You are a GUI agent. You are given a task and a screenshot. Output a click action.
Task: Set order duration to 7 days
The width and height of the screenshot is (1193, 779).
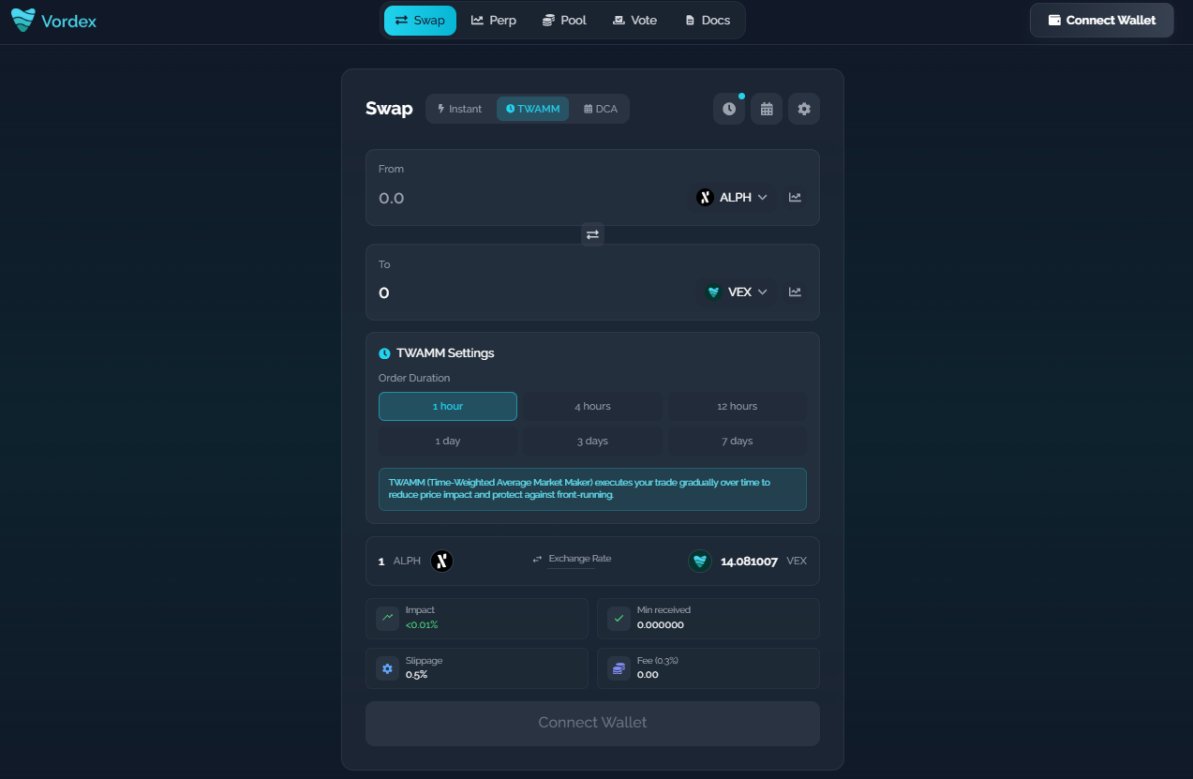[x=736, y=441]
